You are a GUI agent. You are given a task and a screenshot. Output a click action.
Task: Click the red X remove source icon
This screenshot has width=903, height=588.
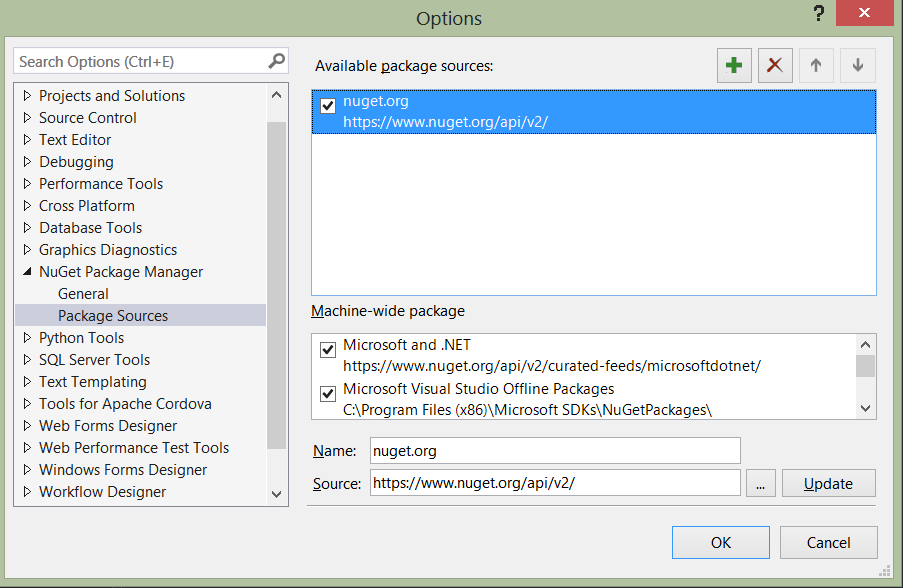pos(775,66)
